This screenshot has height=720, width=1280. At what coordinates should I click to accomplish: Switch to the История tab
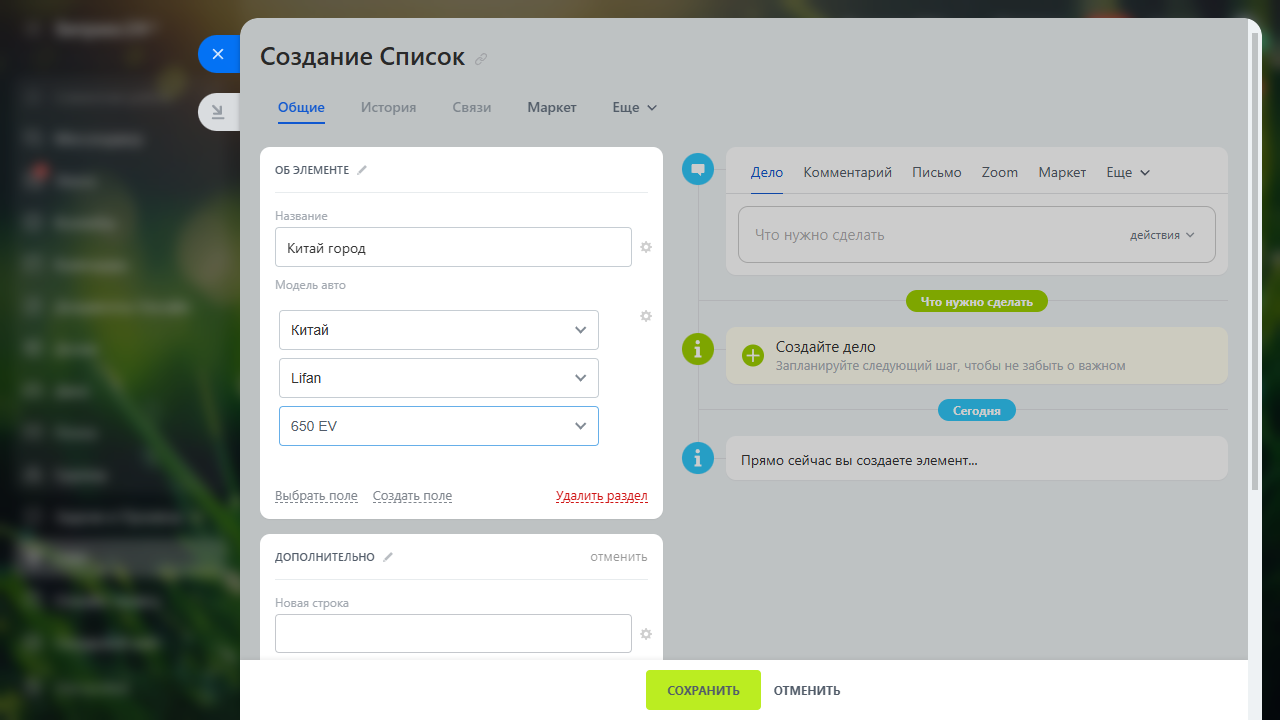388,107
